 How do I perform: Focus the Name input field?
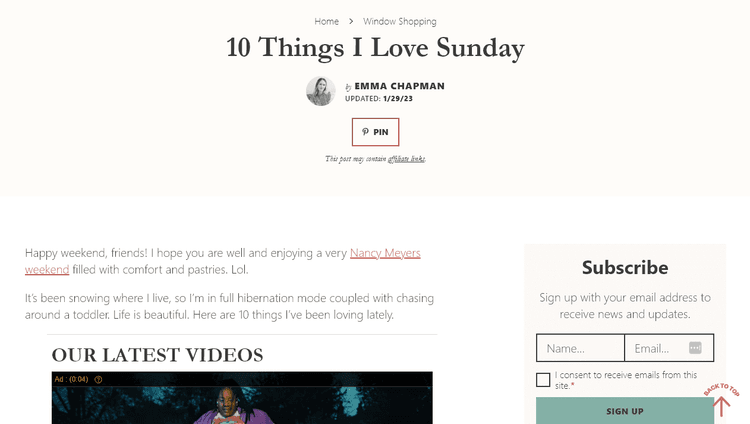tap(579, 348)
